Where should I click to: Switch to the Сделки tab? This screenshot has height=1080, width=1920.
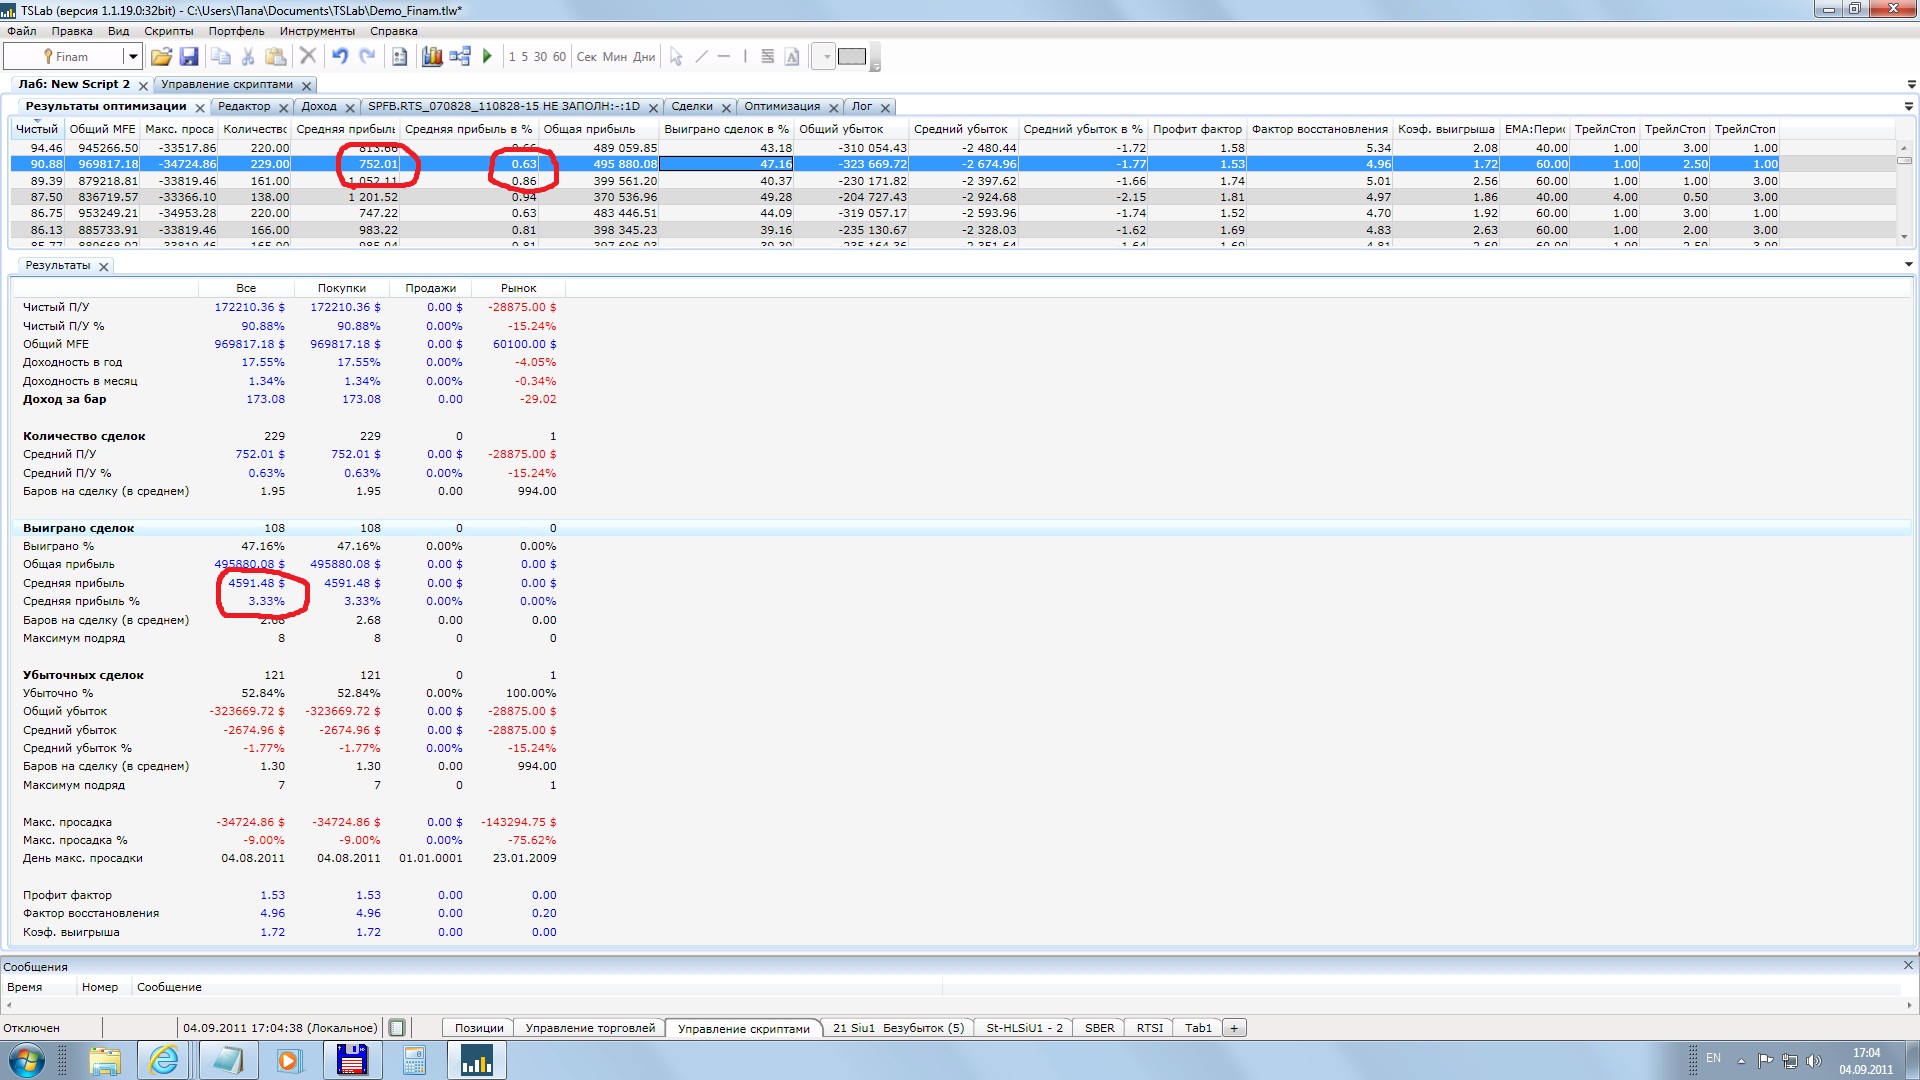point(692,107)
